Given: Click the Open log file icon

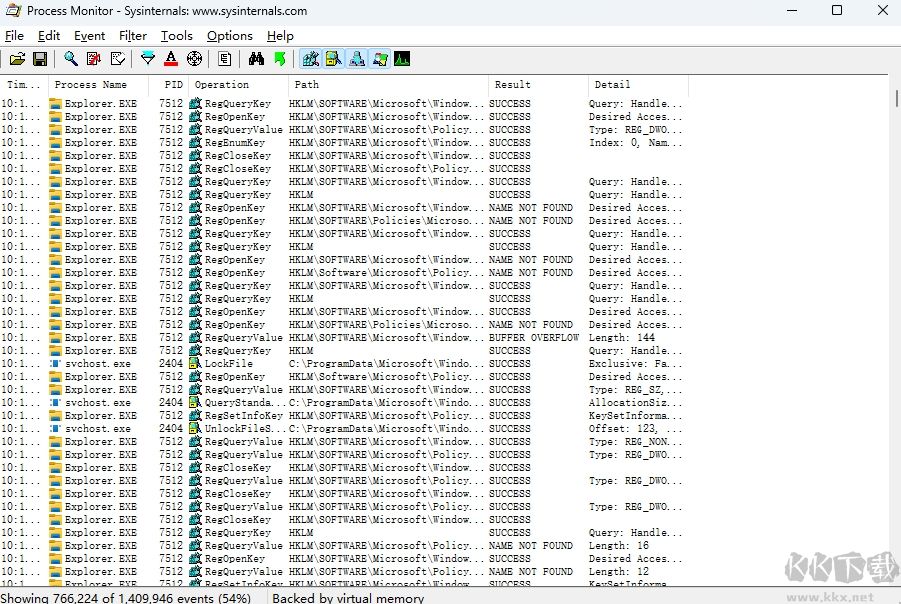Looking at the screenshot, I should 17,59.
